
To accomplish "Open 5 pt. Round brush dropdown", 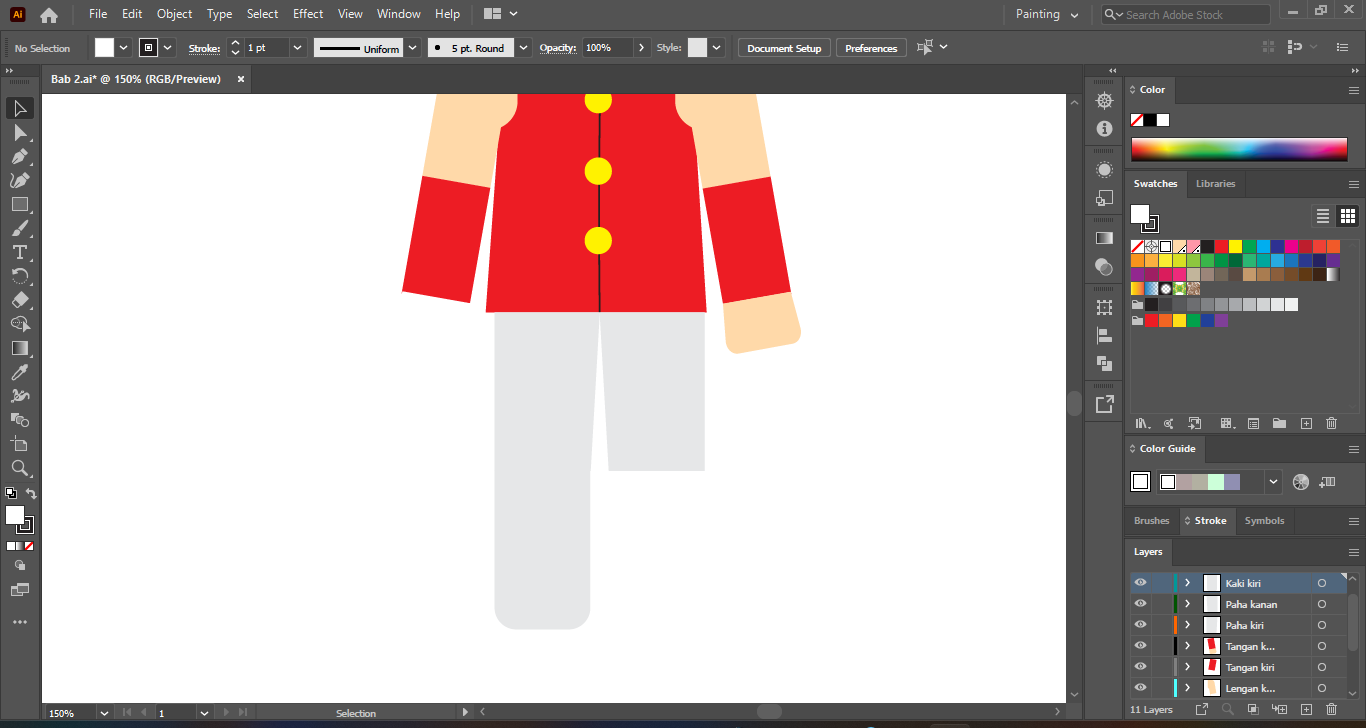I will click(x=524, y=48).
